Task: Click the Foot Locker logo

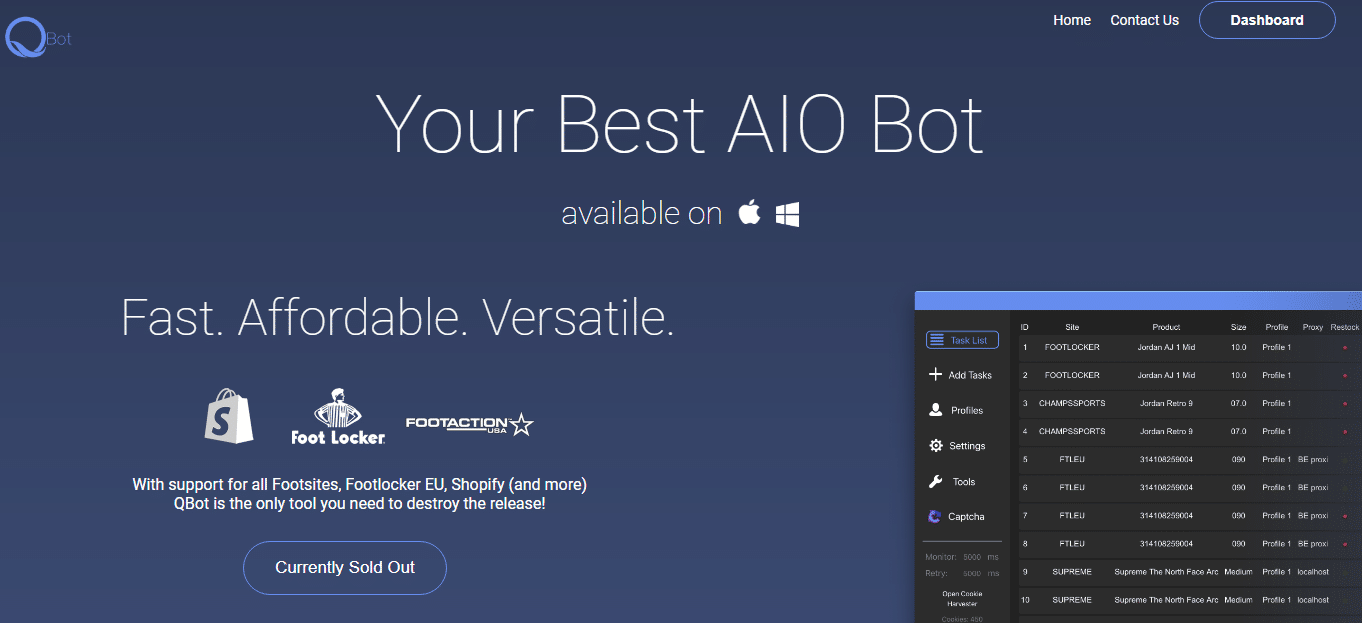Action: pyautogui.click(x=338, y=416)
